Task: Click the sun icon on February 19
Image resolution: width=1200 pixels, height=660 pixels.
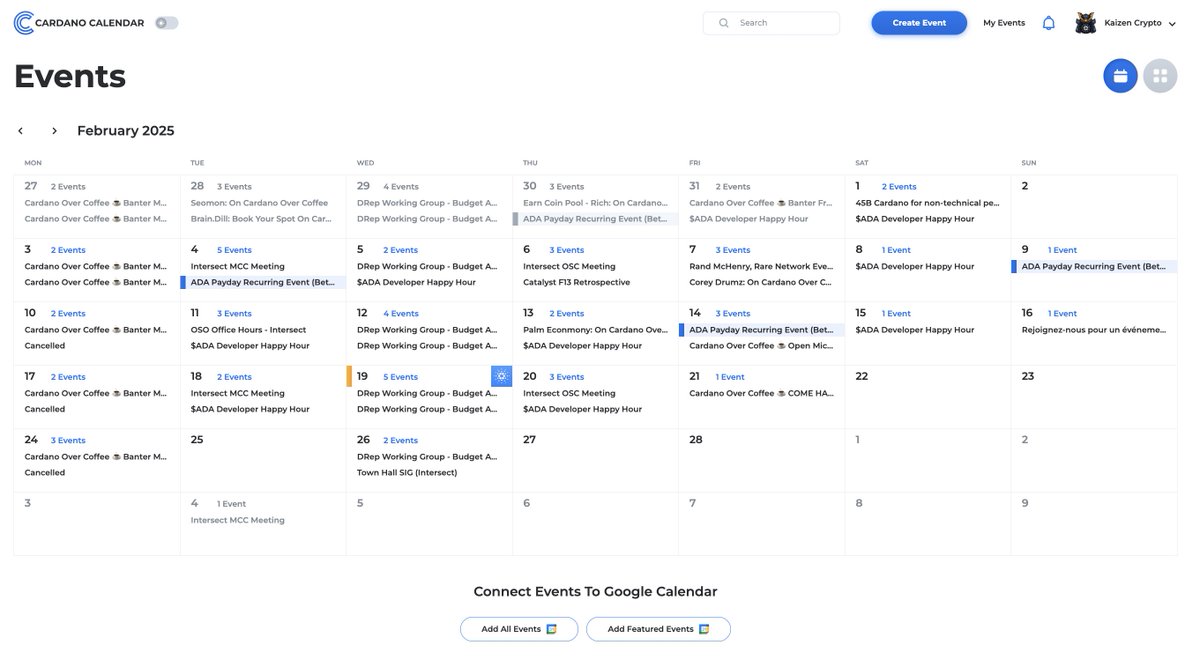Action: click(x=501, y=376)
